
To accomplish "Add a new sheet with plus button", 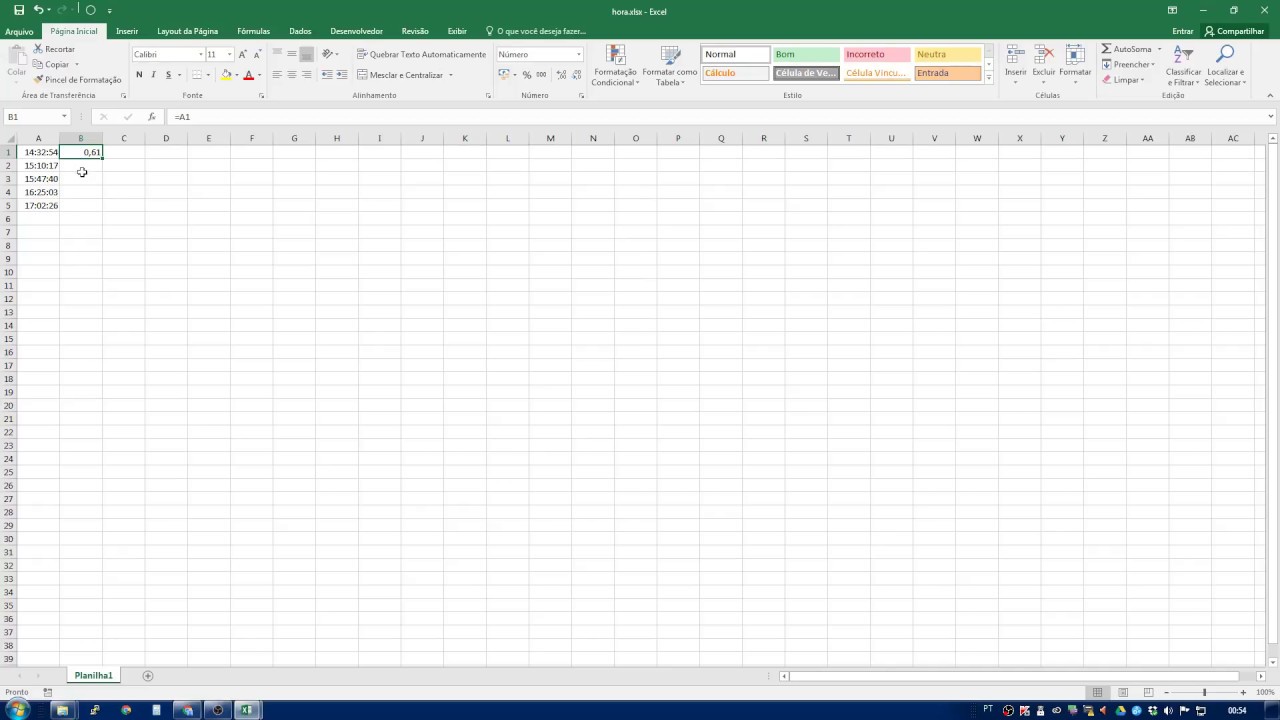I will 148,676.
